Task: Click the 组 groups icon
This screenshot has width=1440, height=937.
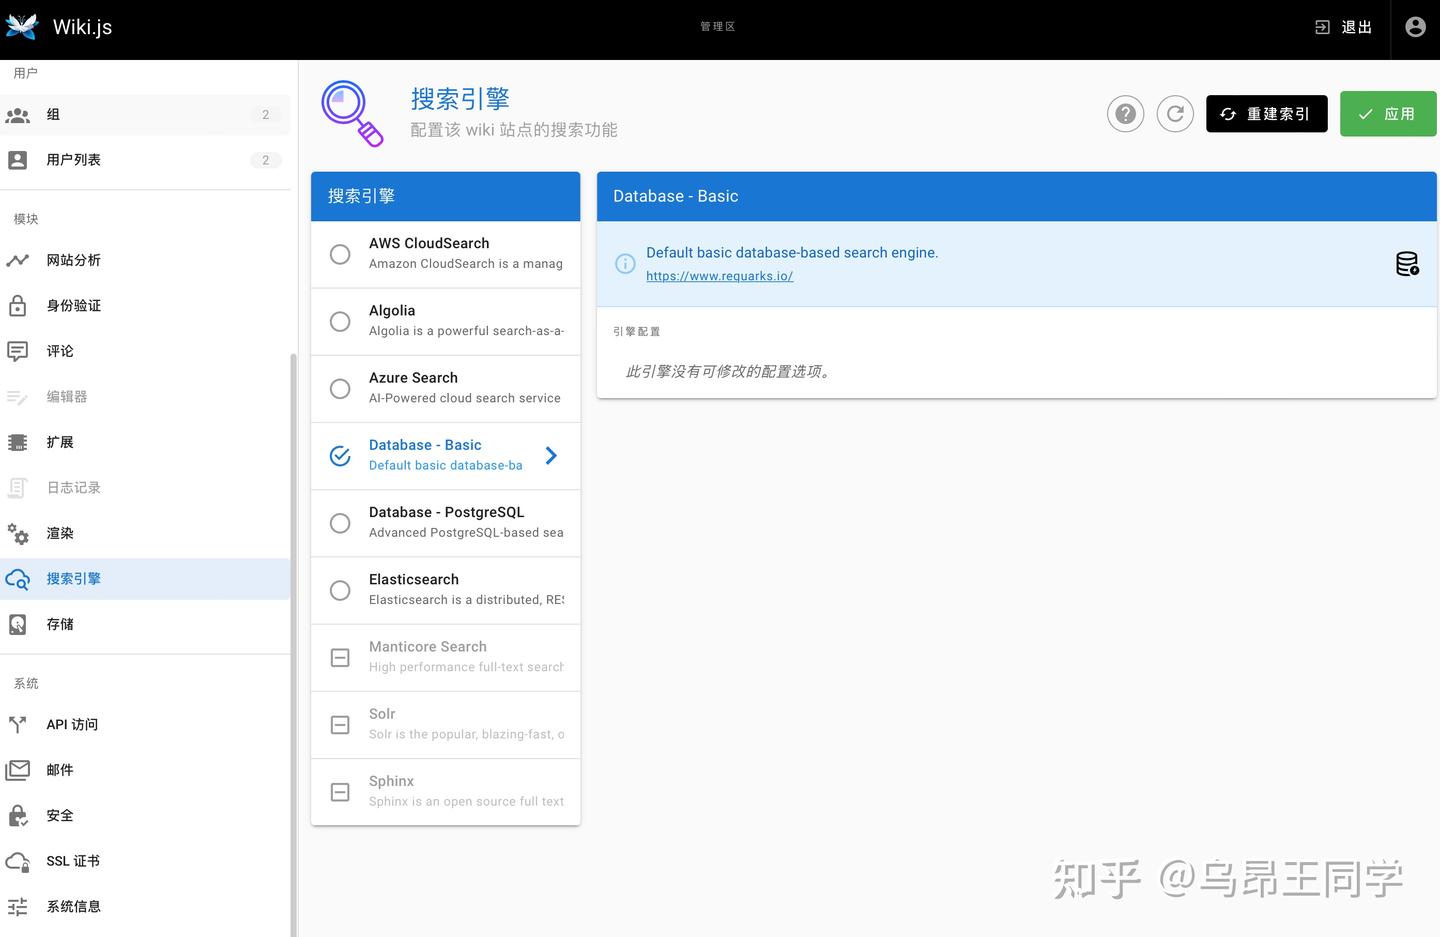Action: (18, 115)
